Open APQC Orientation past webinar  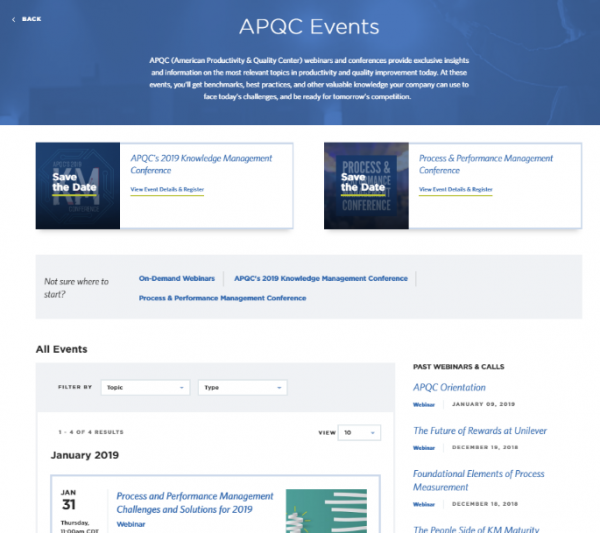[x=449, y=388]
